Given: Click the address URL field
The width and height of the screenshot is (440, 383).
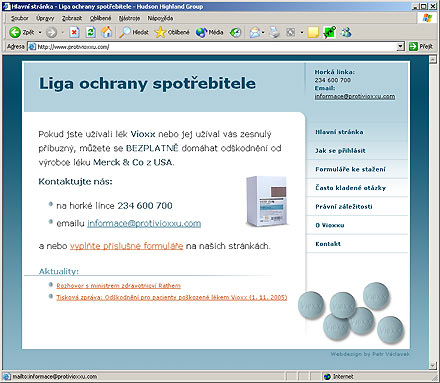Looking at the screenshot, I should (x=217, y=47).
